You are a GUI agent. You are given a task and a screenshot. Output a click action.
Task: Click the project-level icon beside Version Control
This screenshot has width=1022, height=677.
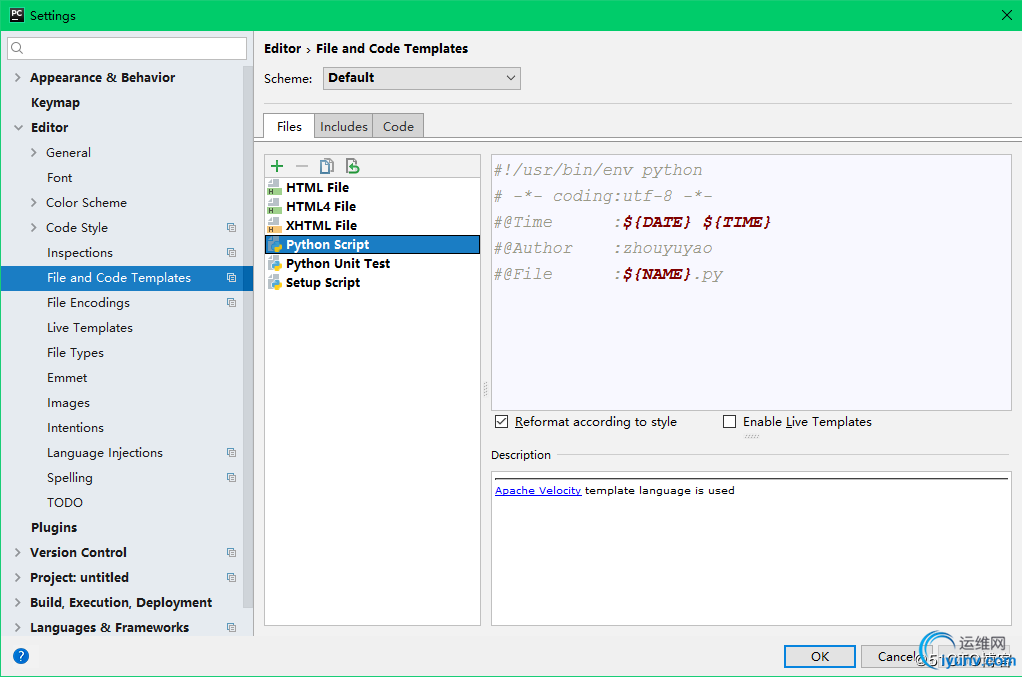(231, 552)
